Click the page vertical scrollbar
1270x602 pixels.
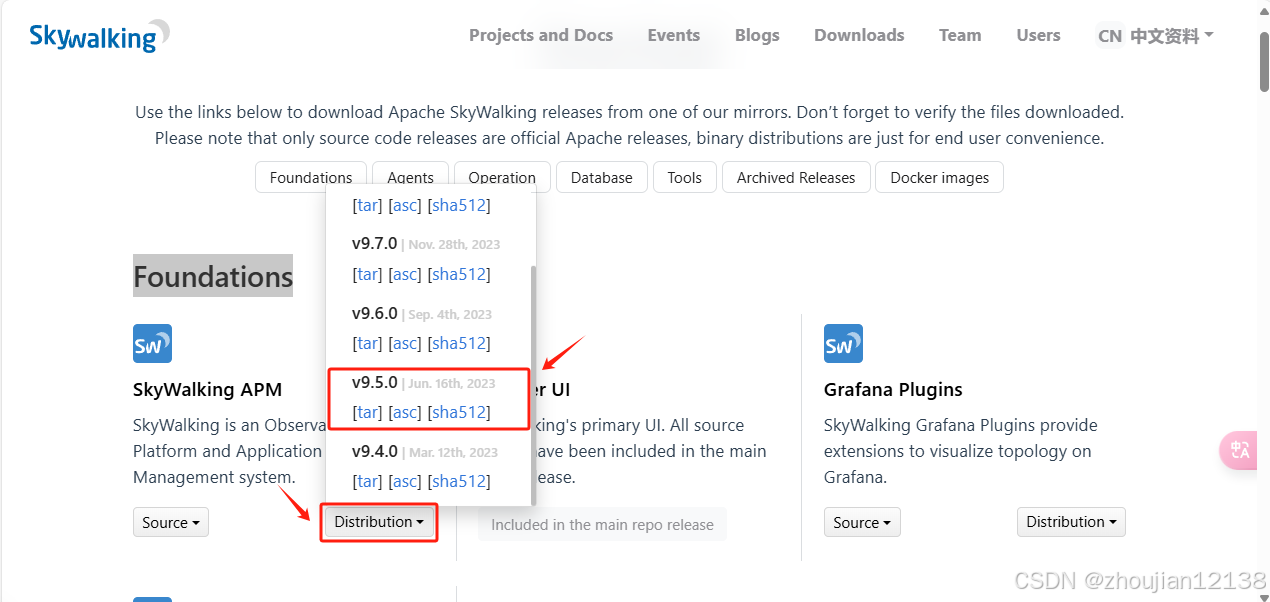[x=1264, y=301]
